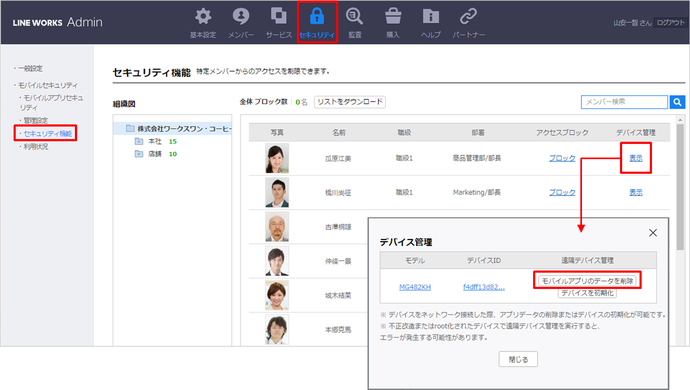Click the ログアウト button

670,22
